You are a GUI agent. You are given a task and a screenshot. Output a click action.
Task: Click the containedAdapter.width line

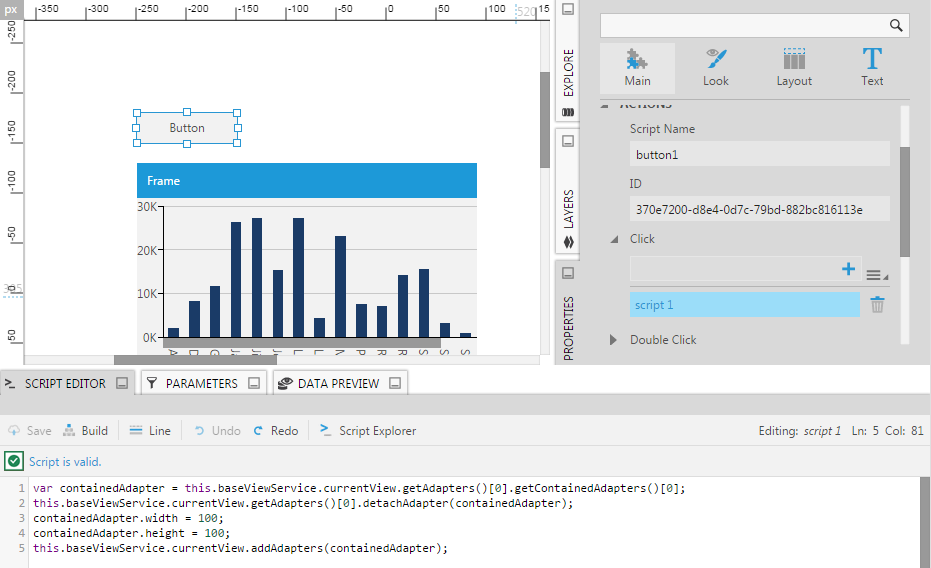coord(128,518)
